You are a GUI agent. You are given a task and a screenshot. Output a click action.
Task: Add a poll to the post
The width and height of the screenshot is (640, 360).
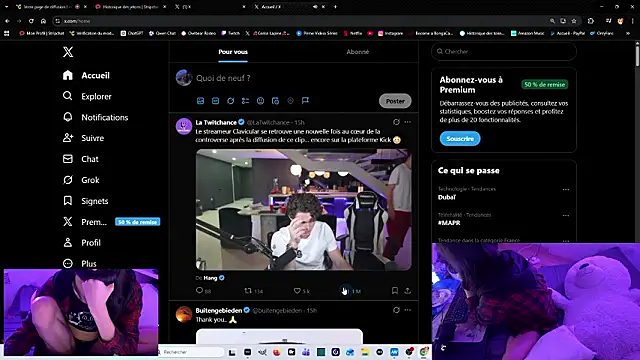(245, 101)
